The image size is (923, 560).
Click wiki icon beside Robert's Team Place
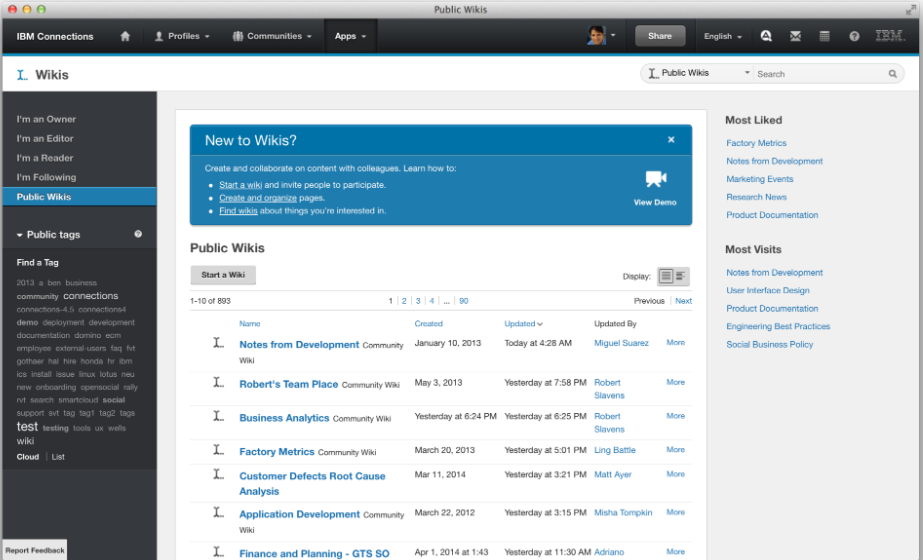pos(218,382)
